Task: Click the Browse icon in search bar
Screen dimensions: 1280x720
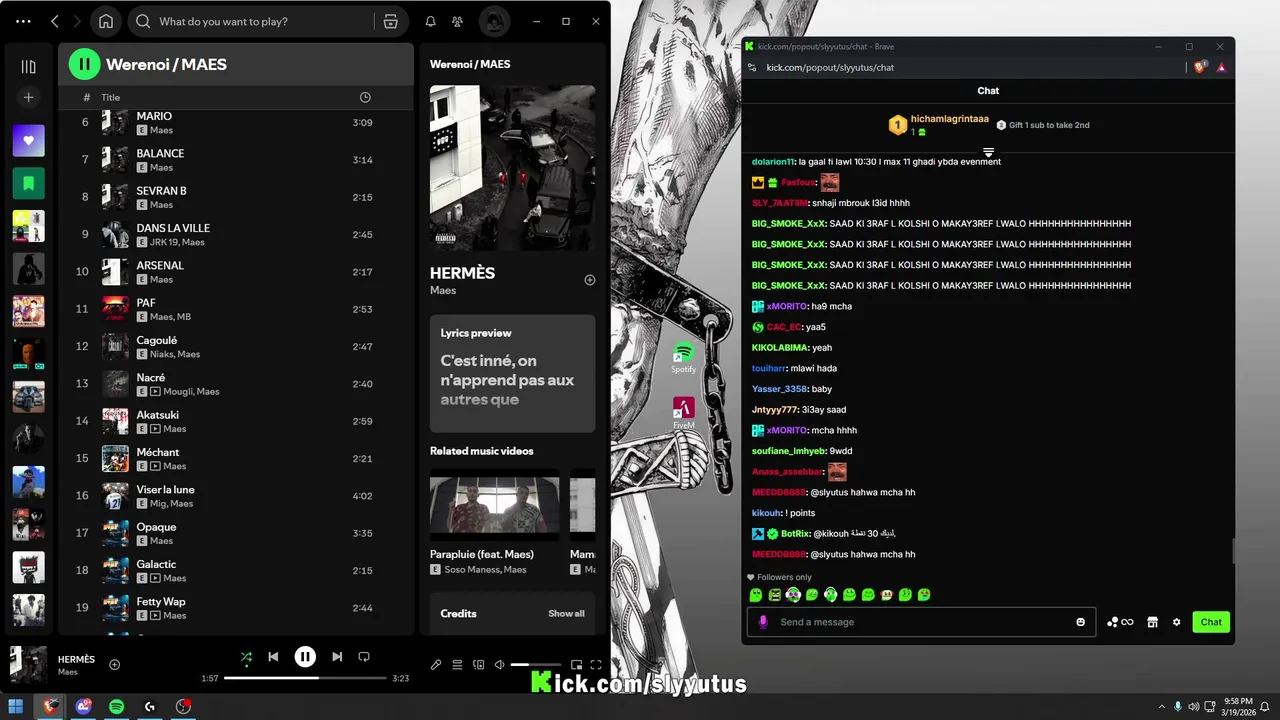Action: tap(391, 21)
